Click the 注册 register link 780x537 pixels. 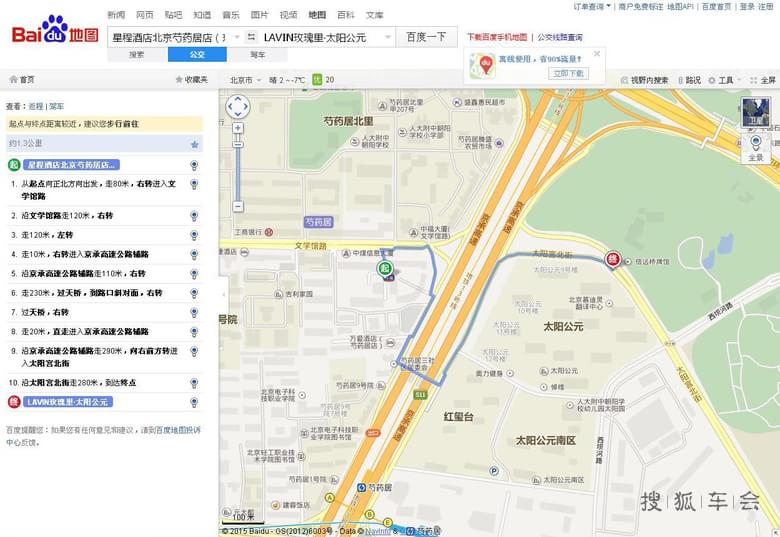[x=766, y=6]
